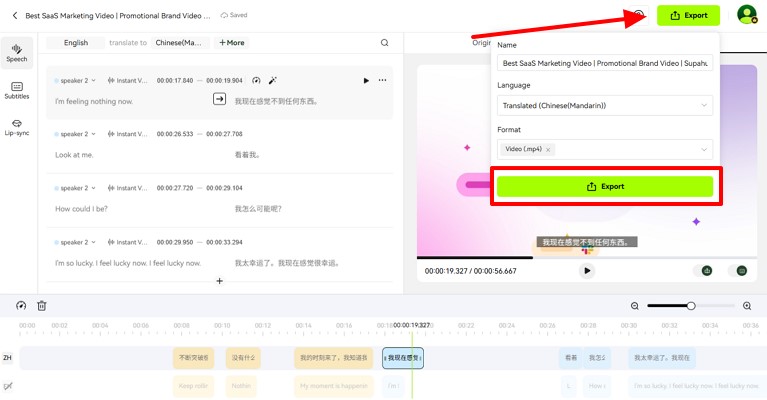Viewport: 767px width, 400px height.
Task: Select the 我太幸运了 clip on ZH track
Action: point(662,358)
